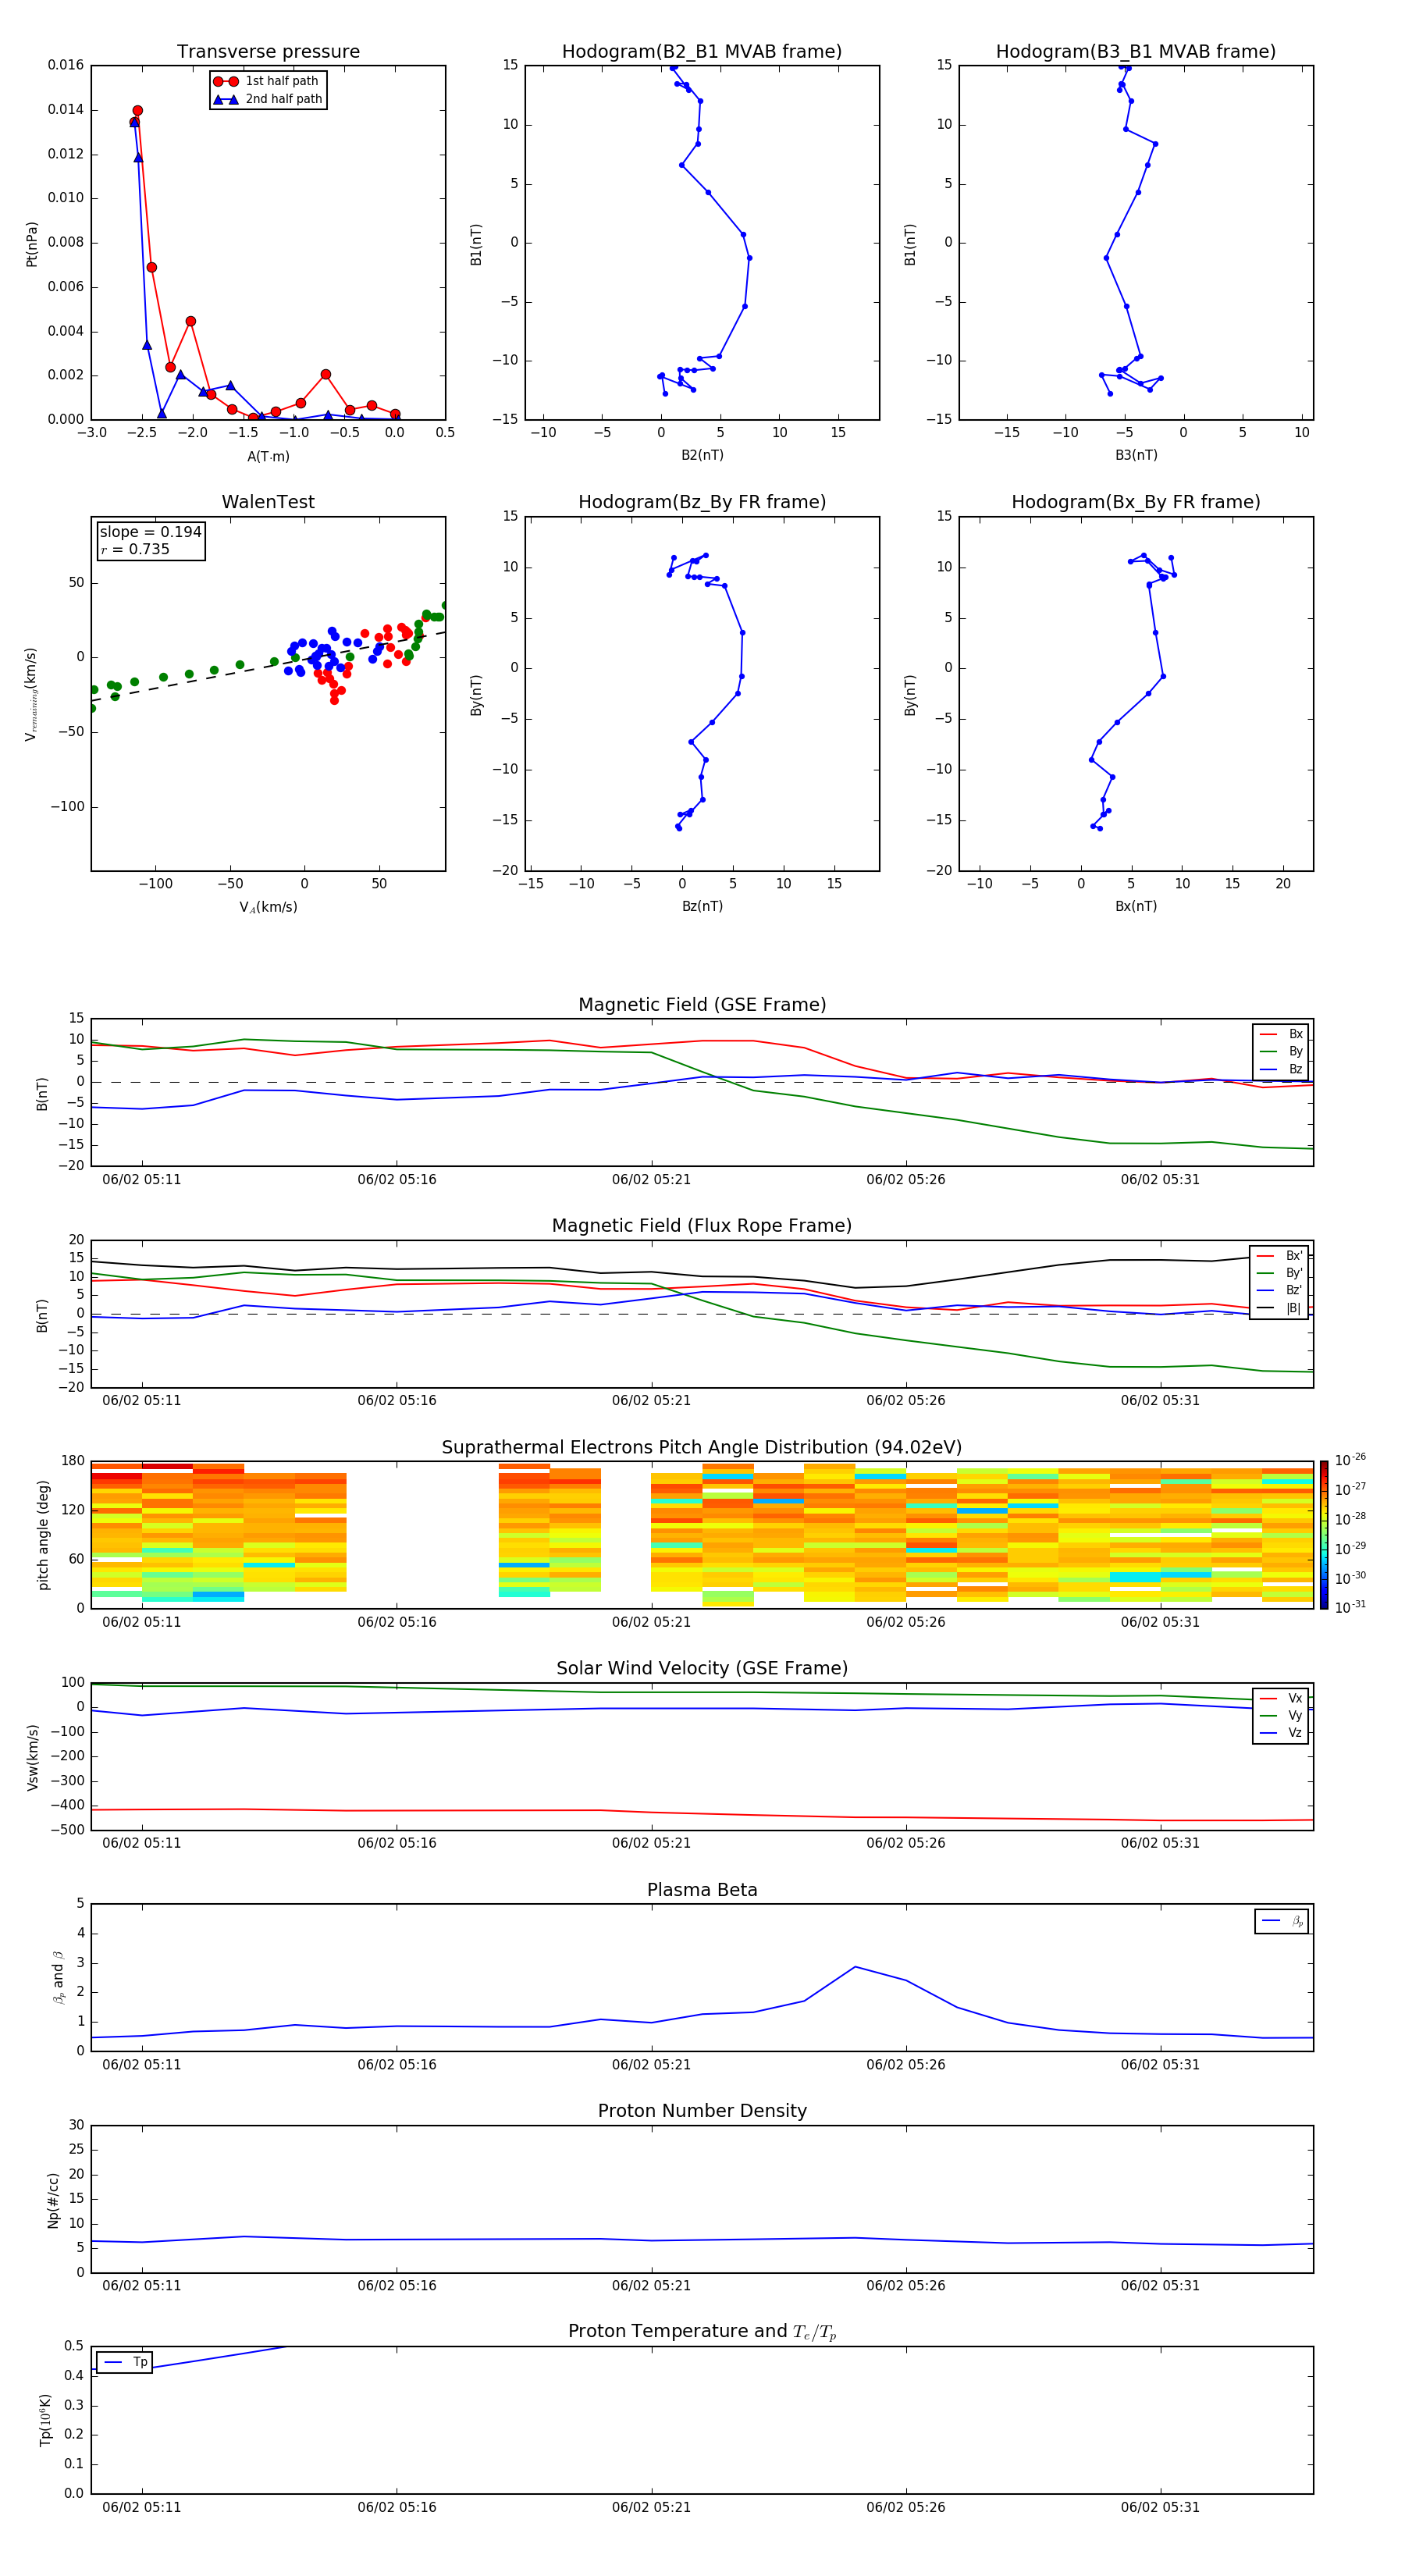
Task: Click the "Magnetic Field (GSE Frame)" title
Action: [x=702, y=1005]
